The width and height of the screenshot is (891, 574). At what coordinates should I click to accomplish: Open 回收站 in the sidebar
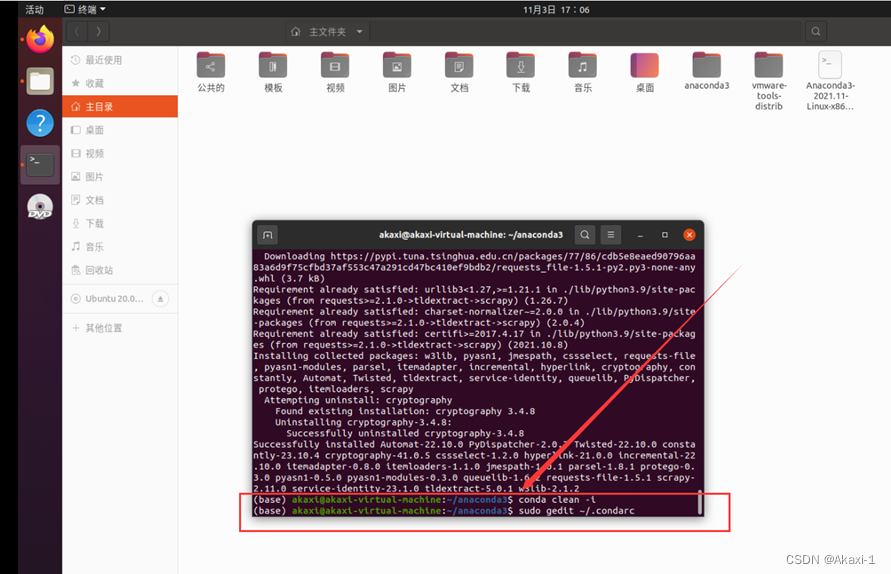click(x=120, y=270)
